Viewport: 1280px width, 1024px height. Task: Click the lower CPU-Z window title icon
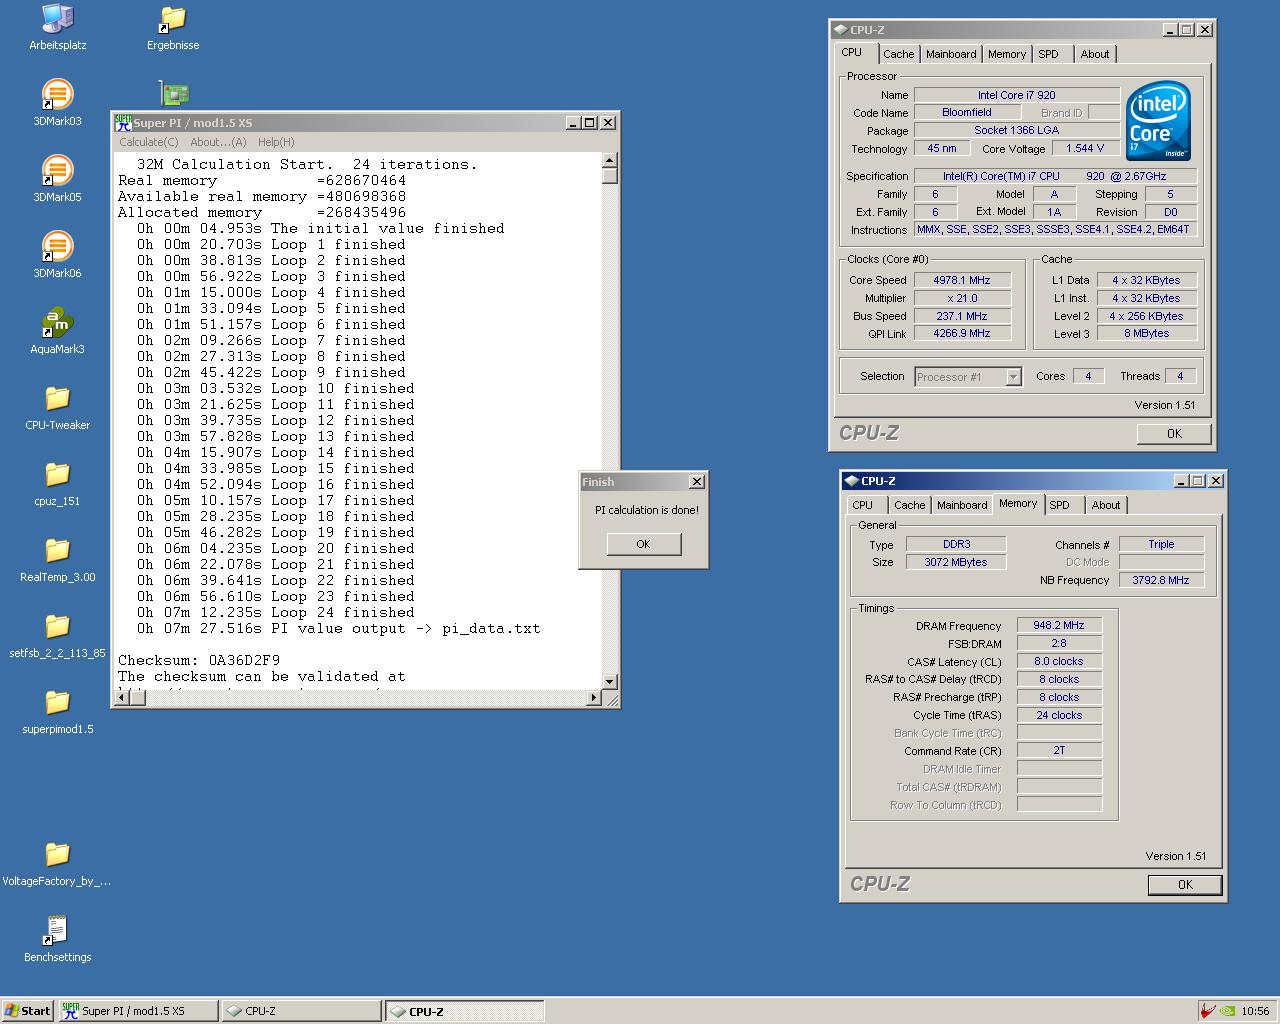pyautogui.click(x=852, y=481)
